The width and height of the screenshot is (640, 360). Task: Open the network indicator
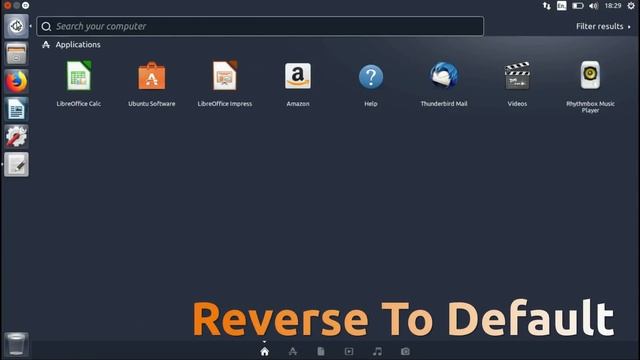click(x=547, y=6)
